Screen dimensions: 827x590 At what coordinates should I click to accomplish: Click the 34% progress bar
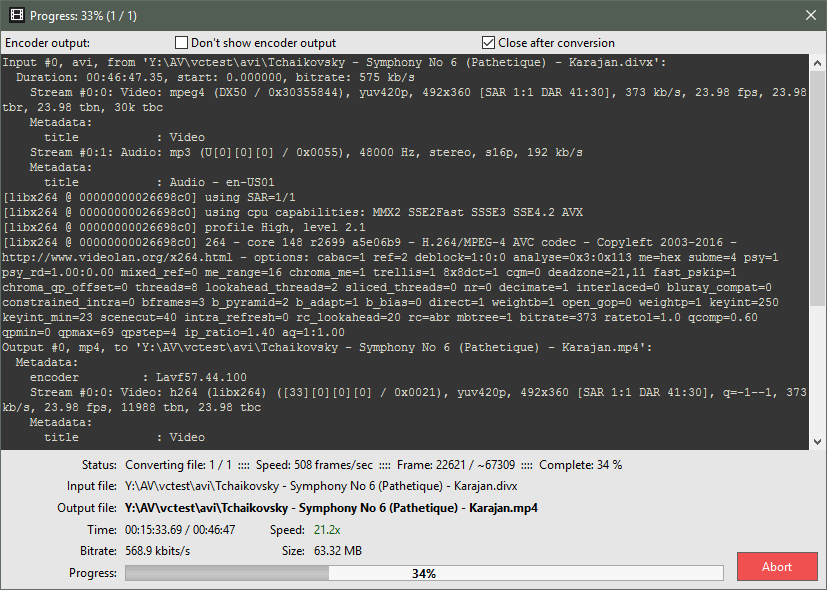point(424,573)
